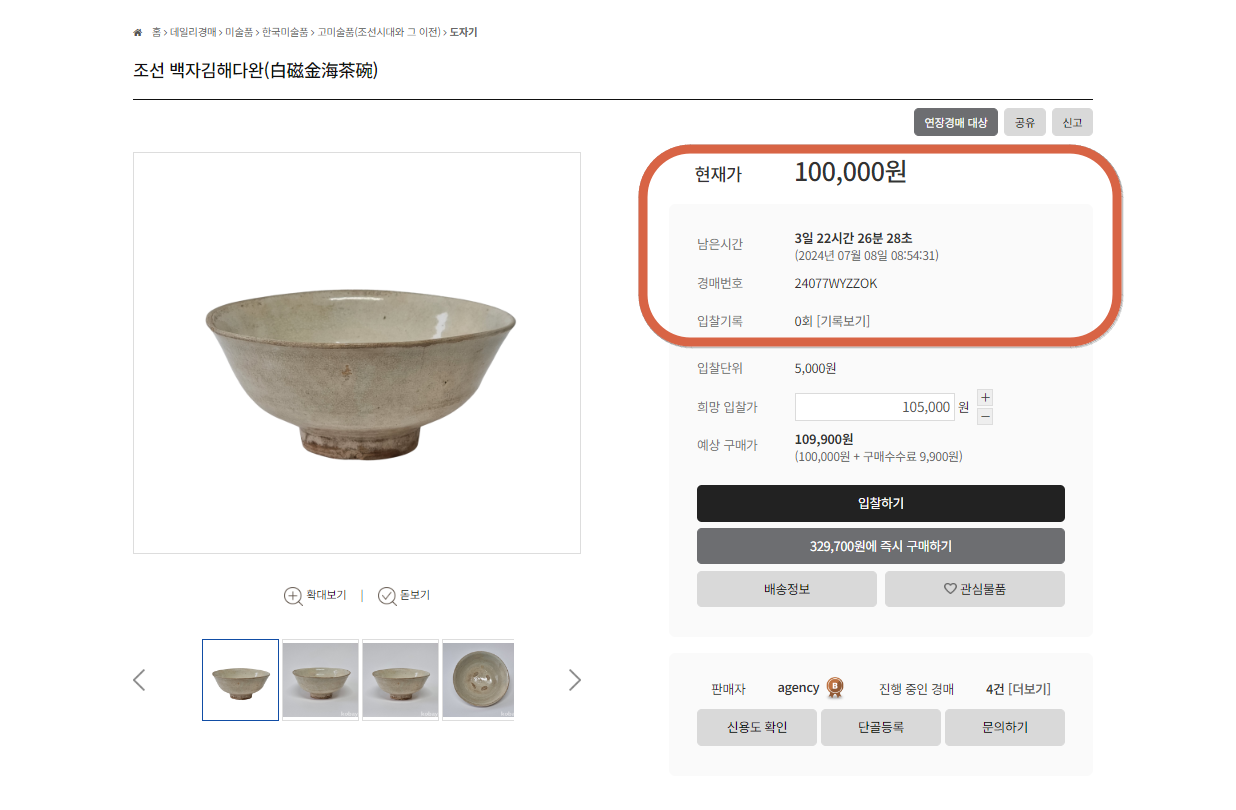This screenshot has width=1236, height=810.
Task: Expand seller auctions via 더보기
Action: [1029, 689]
